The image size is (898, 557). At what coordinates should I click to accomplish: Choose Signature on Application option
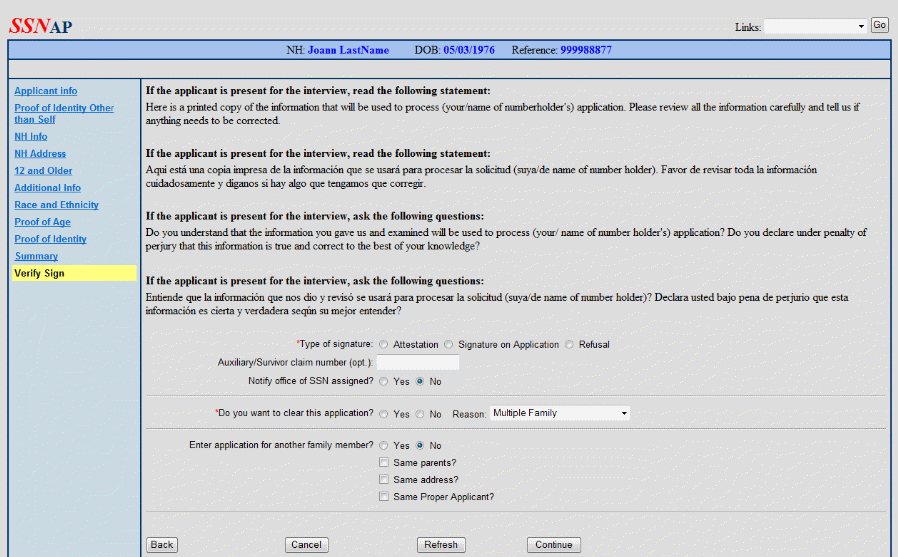tap(448, 345)
